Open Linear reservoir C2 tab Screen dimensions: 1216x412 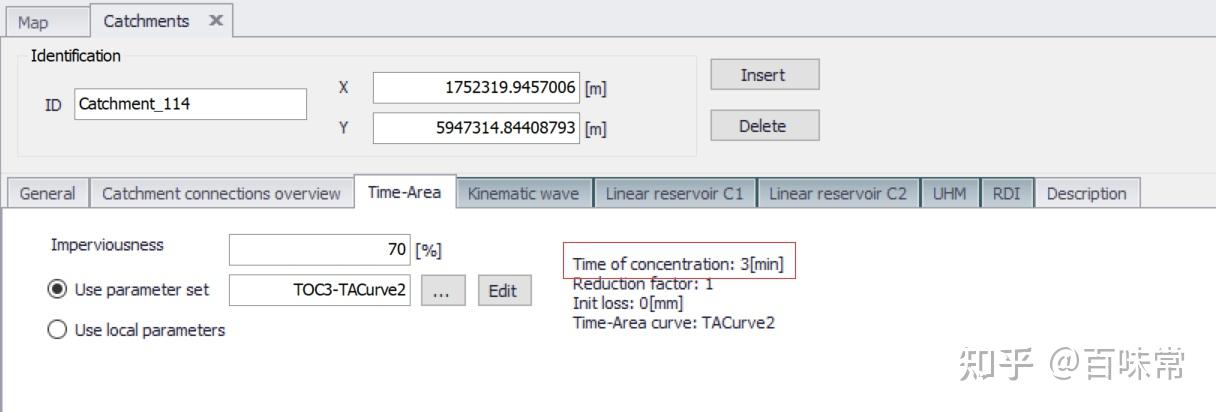click(x=838, y=194)
